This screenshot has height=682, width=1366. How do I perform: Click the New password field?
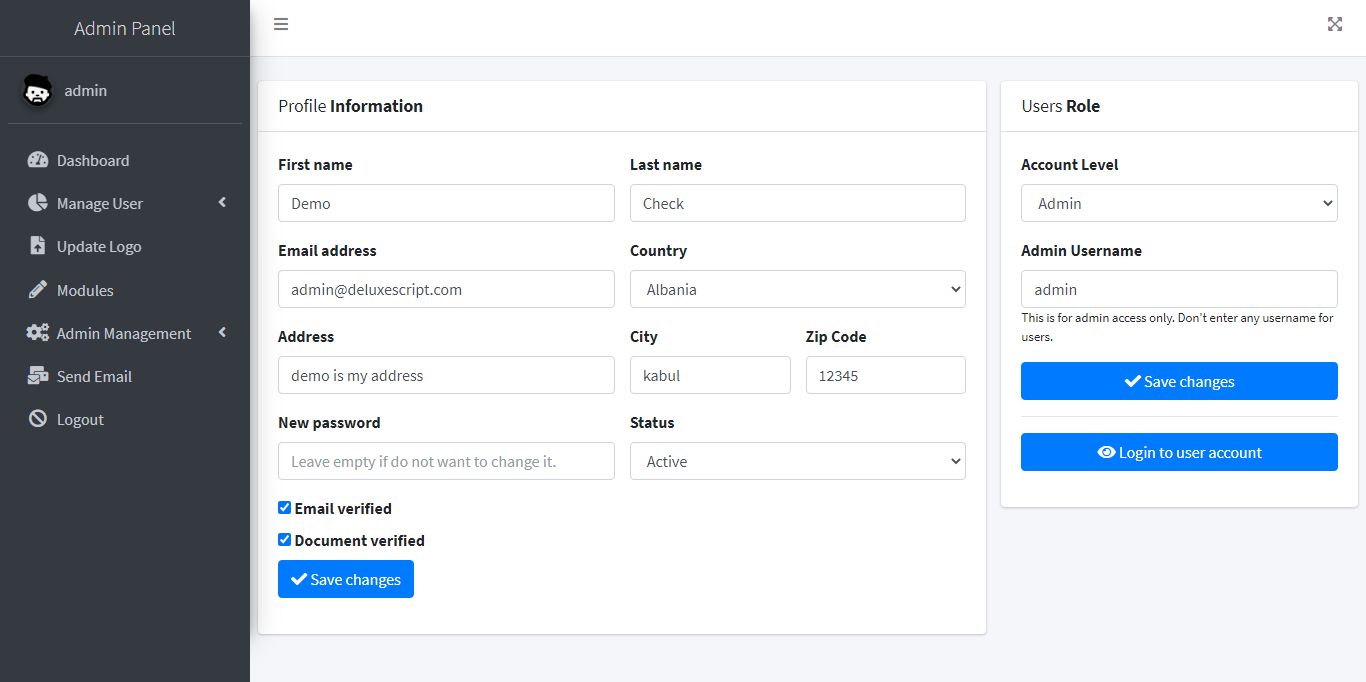click(x=446, y=461)
